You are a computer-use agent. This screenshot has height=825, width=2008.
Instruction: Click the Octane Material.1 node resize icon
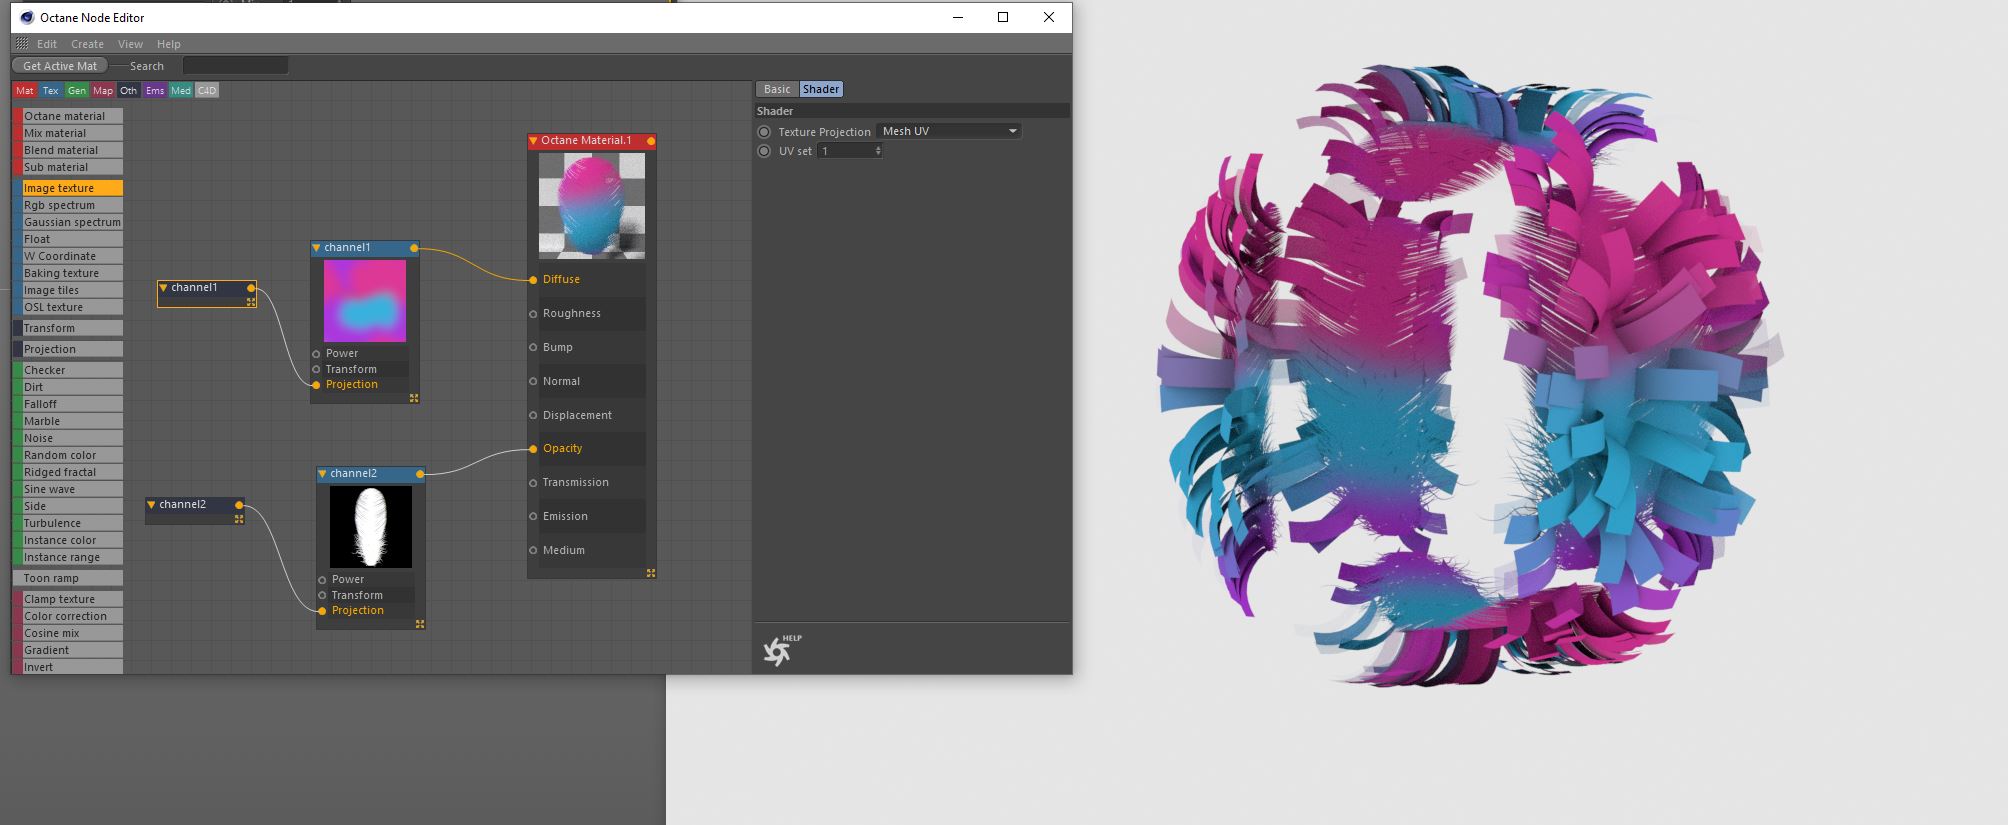651,573
